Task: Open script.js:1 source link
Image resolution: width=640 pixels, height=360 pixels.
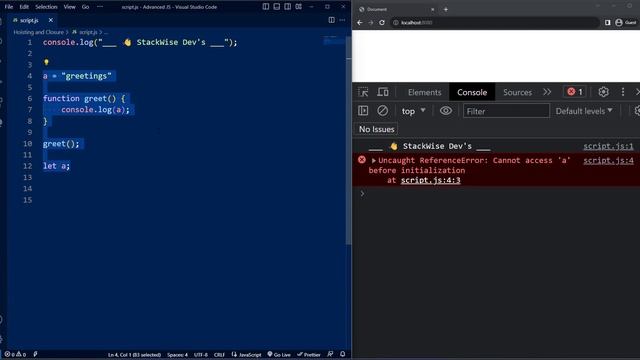Action: point(608,146)
